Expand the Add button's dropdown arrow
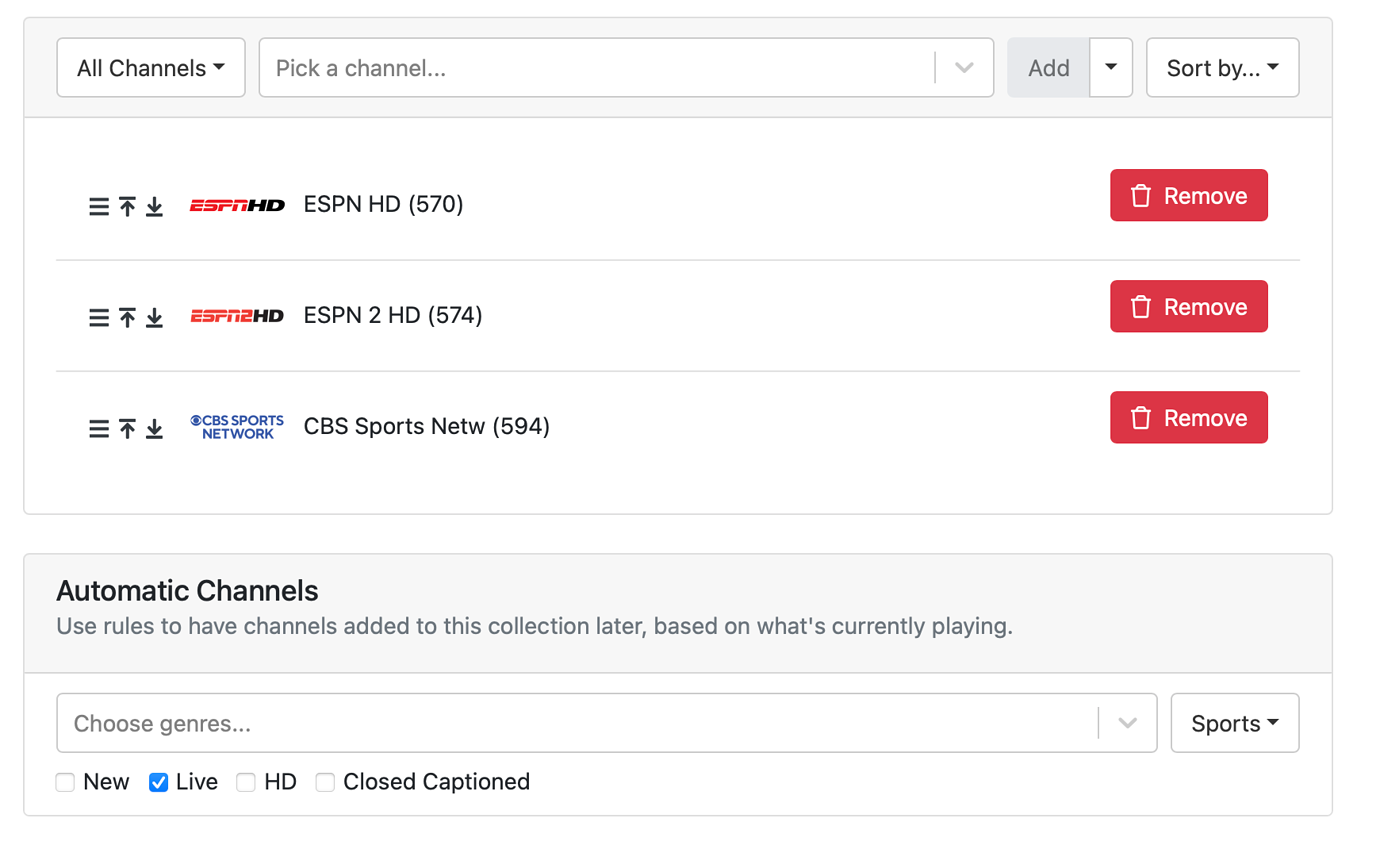Image resolution: width=1380 pixels, height=848 pixels. 1112,67
